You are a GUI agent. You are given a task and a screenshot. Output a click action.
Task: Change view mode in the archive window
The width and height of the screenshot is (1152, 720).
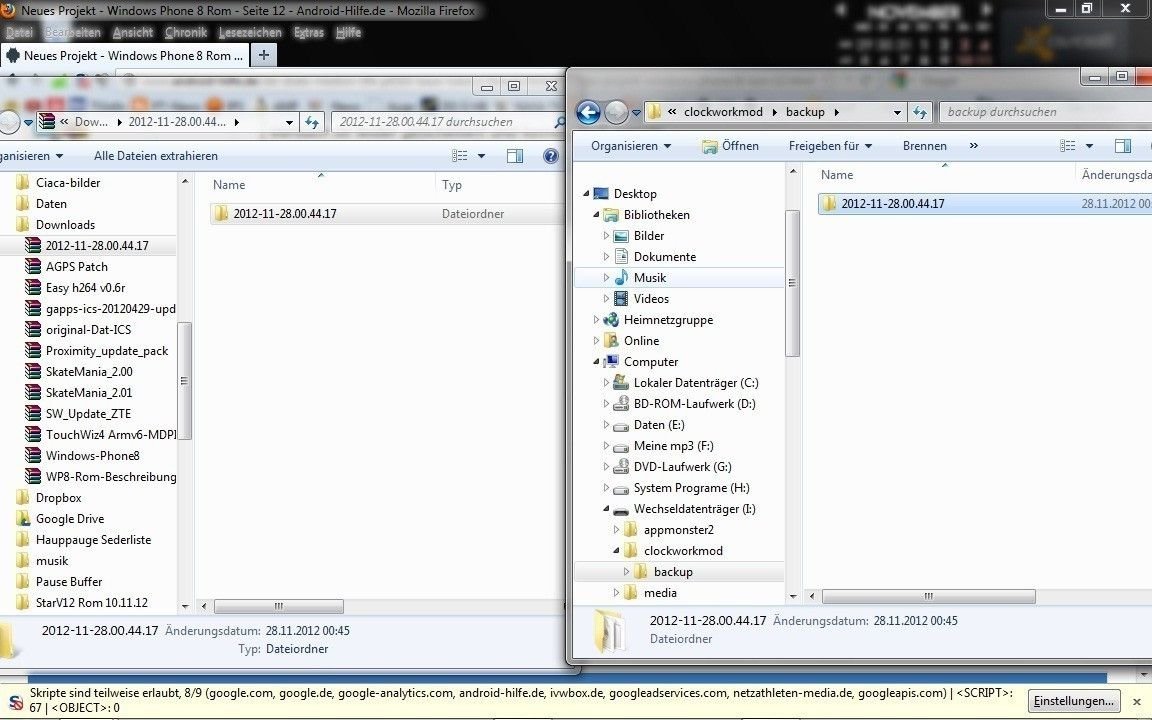(x=460, y=156)
